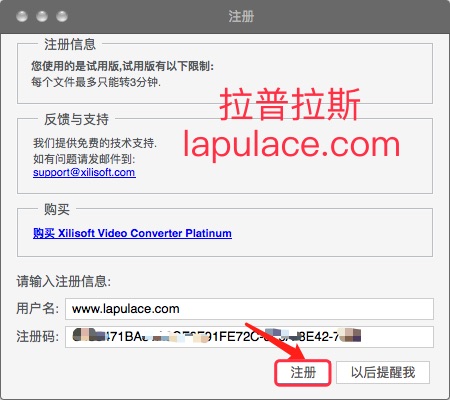Focus the 用户名 username input field
The image size is (450, 400).
point(249,309)
